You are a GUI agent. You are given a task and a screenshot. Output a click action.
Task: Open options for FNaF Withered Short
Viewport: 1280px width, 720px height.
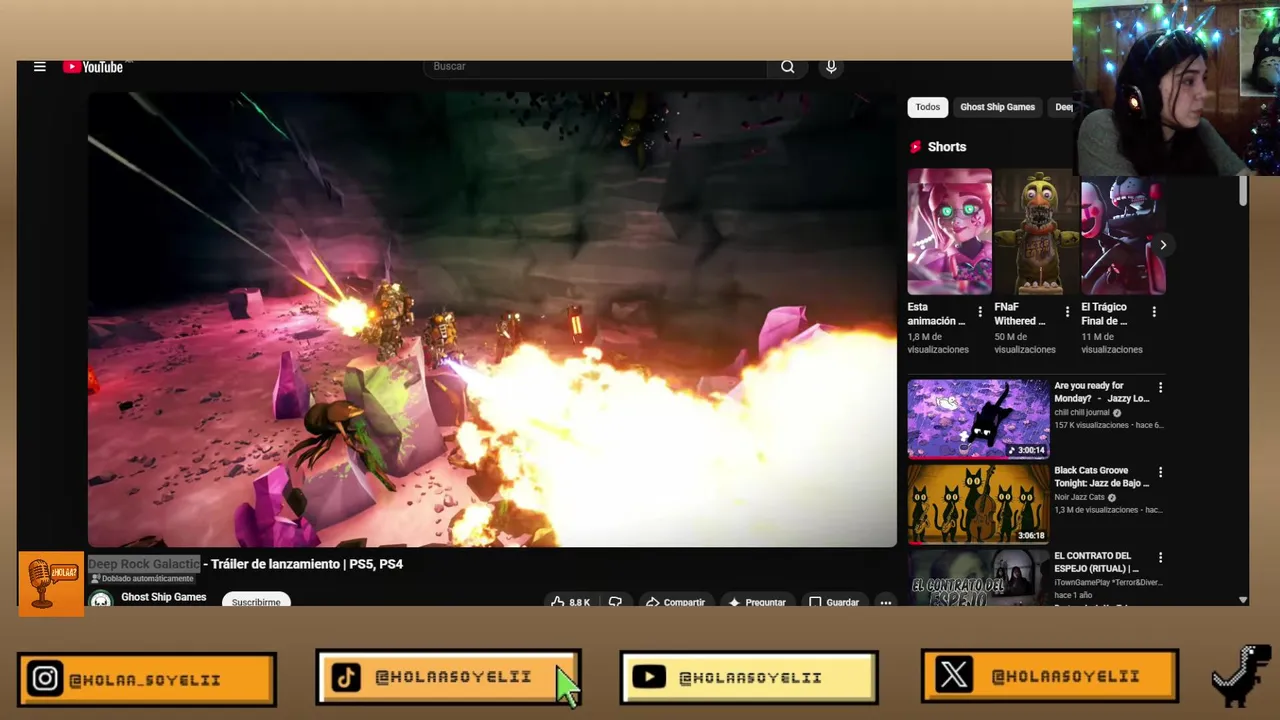[x=1067, y=312]
